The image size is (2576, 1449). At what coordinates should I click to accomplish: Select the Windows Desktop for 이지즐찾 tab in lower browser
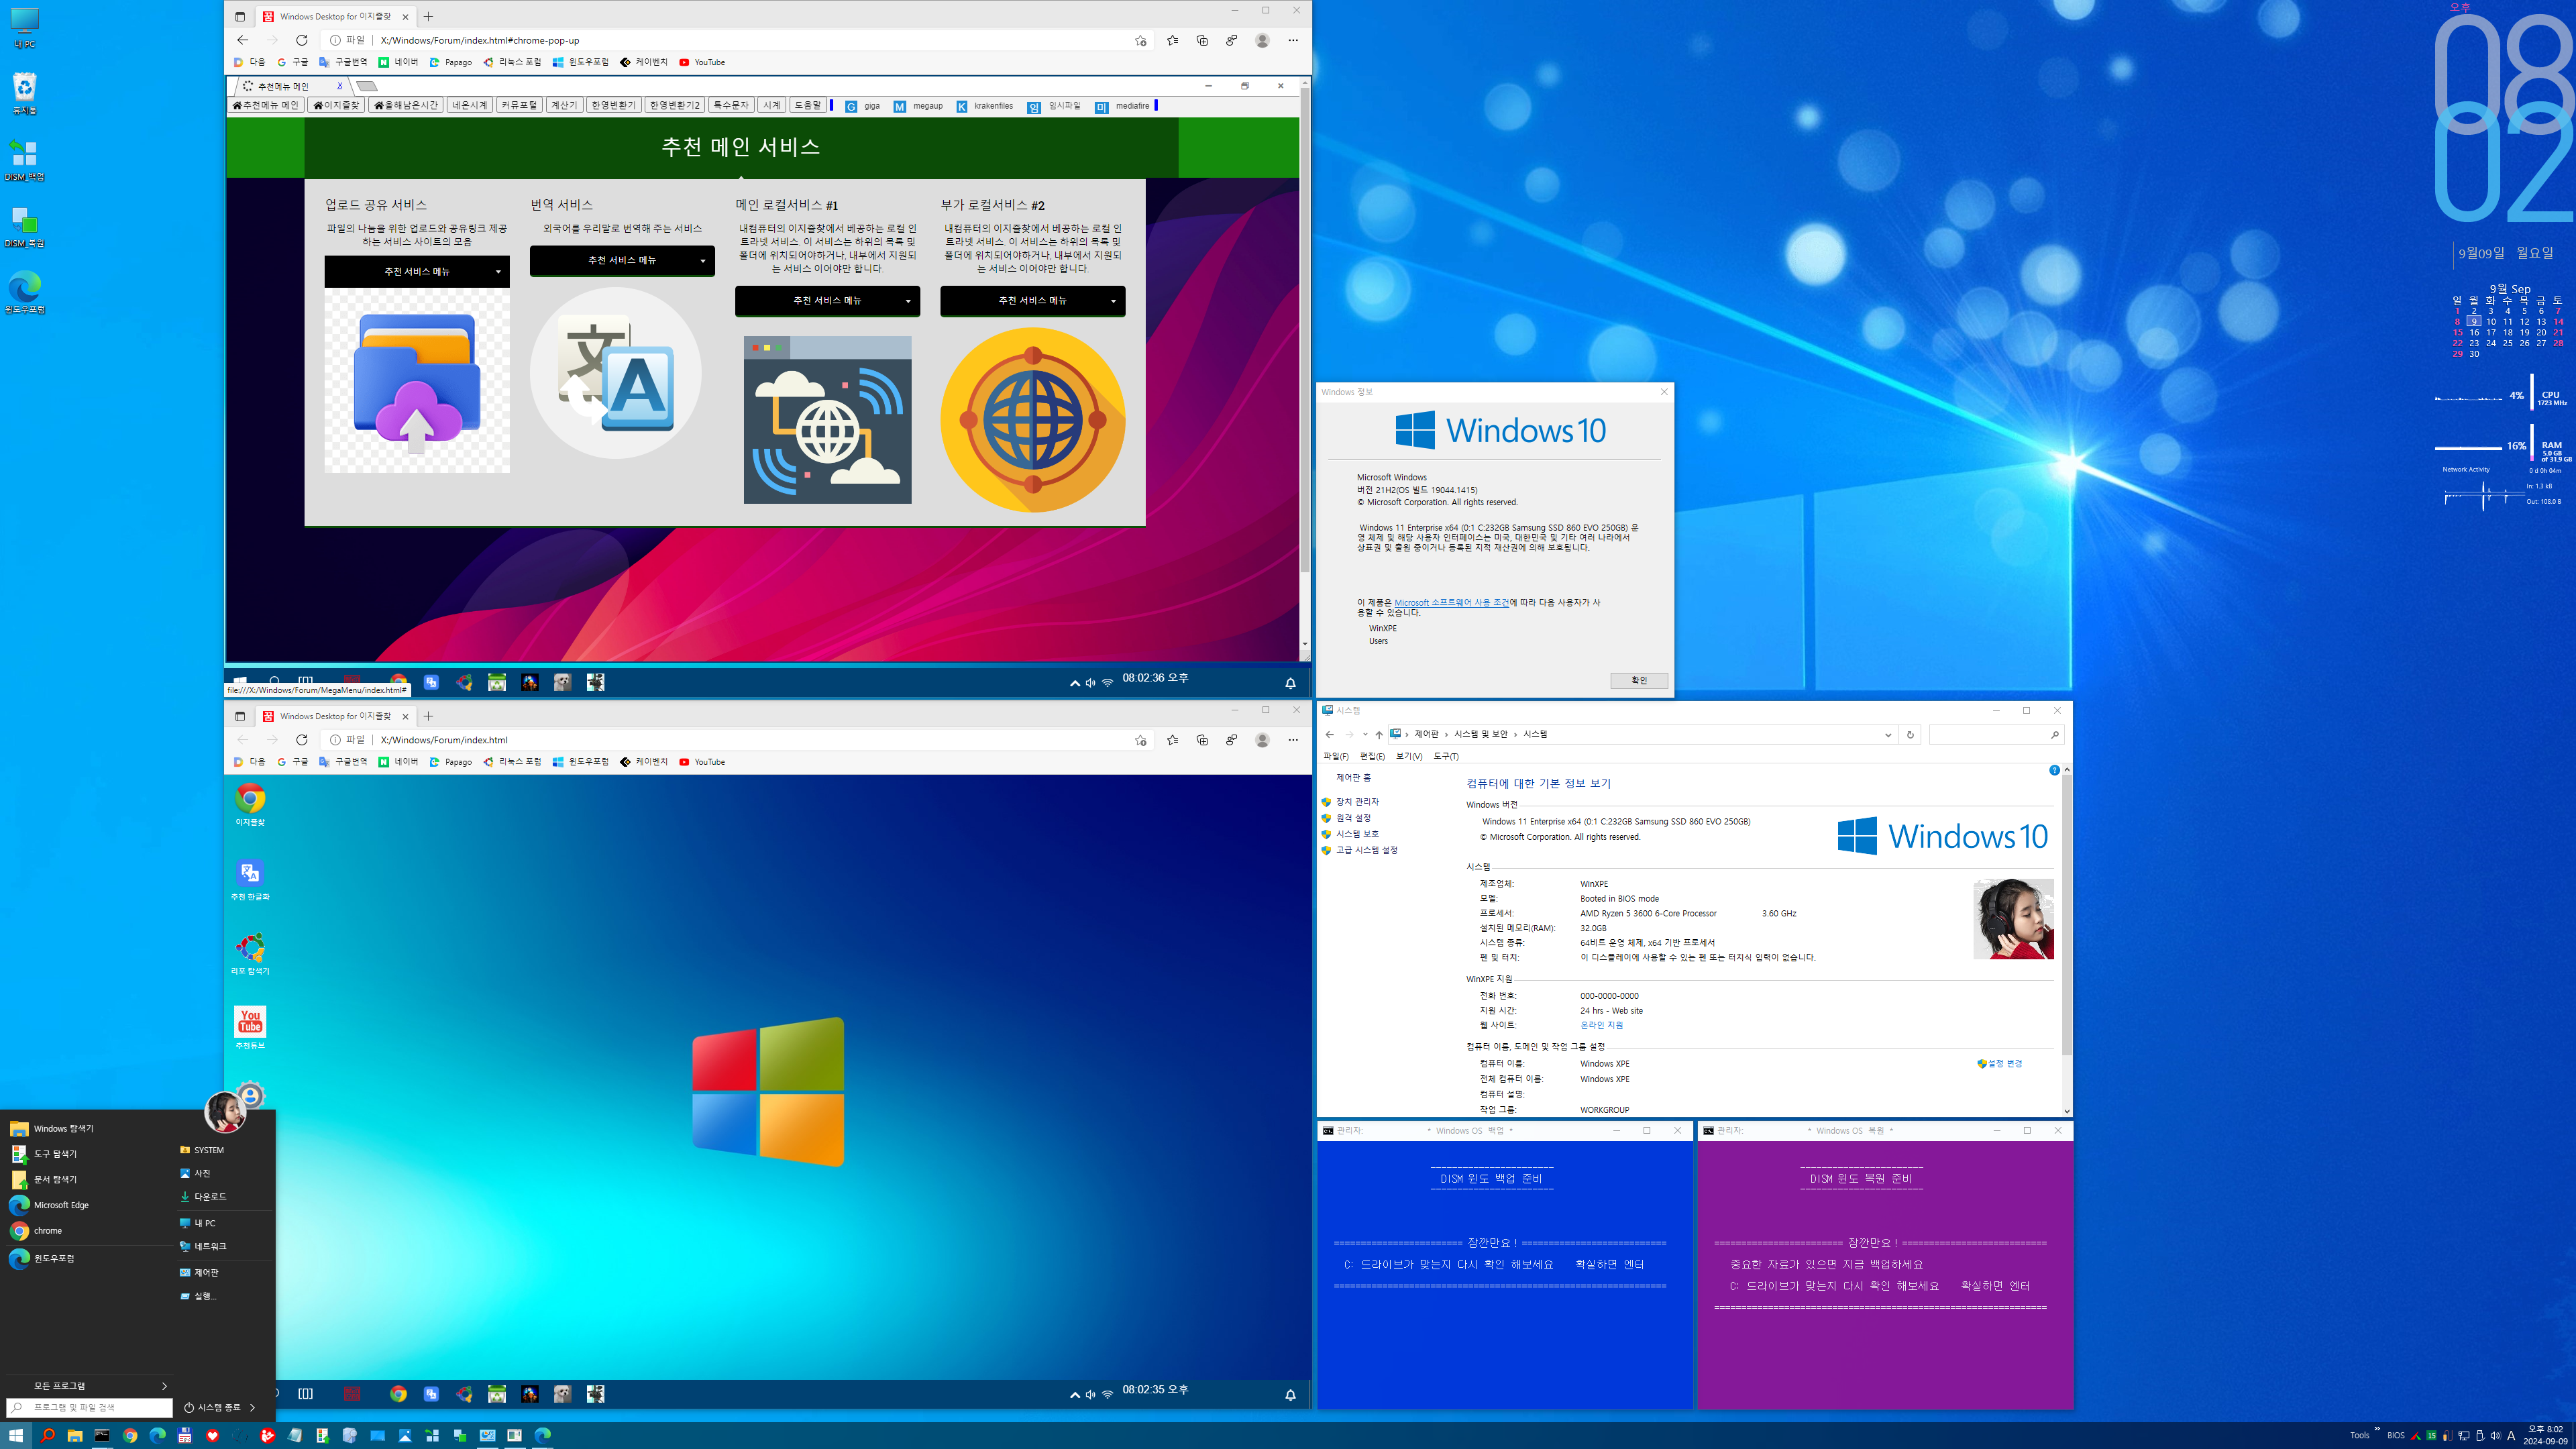pos(336,716)
